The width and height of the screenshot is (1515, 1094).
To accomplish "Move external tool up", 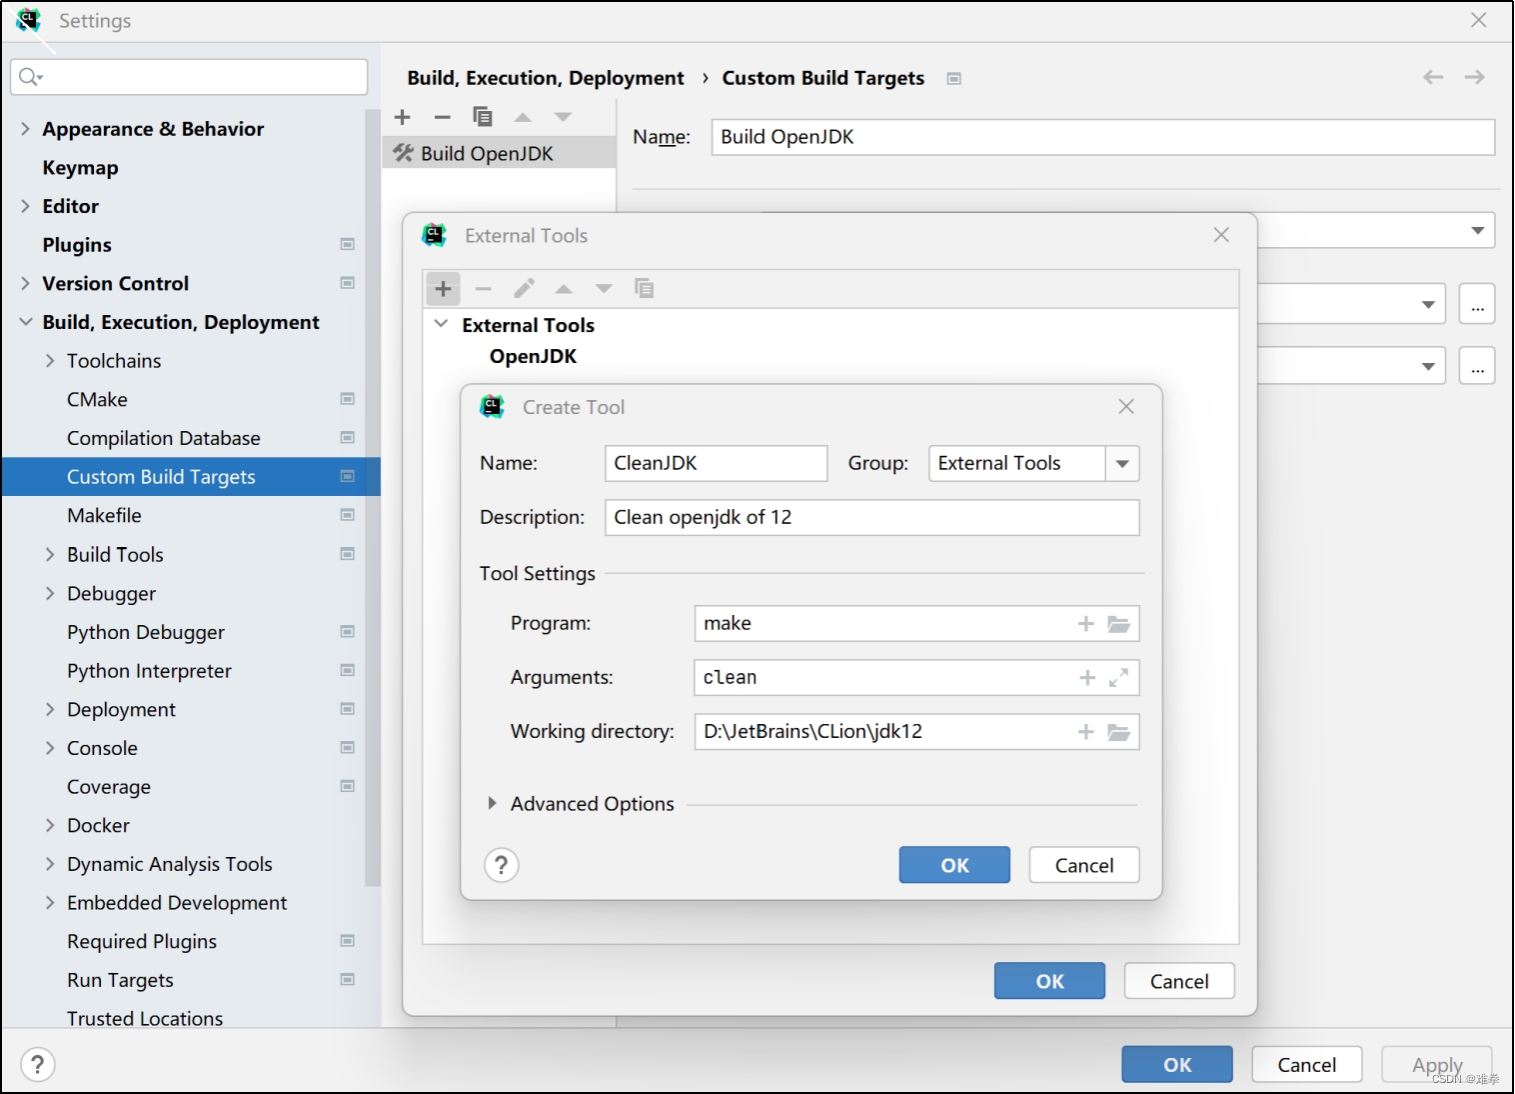I will point(564,289).
